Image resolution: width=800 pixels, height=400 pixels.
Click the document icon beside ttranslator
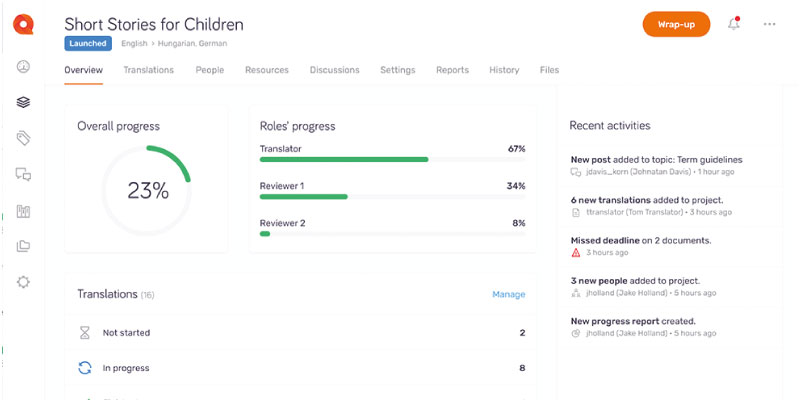[576, 212]
